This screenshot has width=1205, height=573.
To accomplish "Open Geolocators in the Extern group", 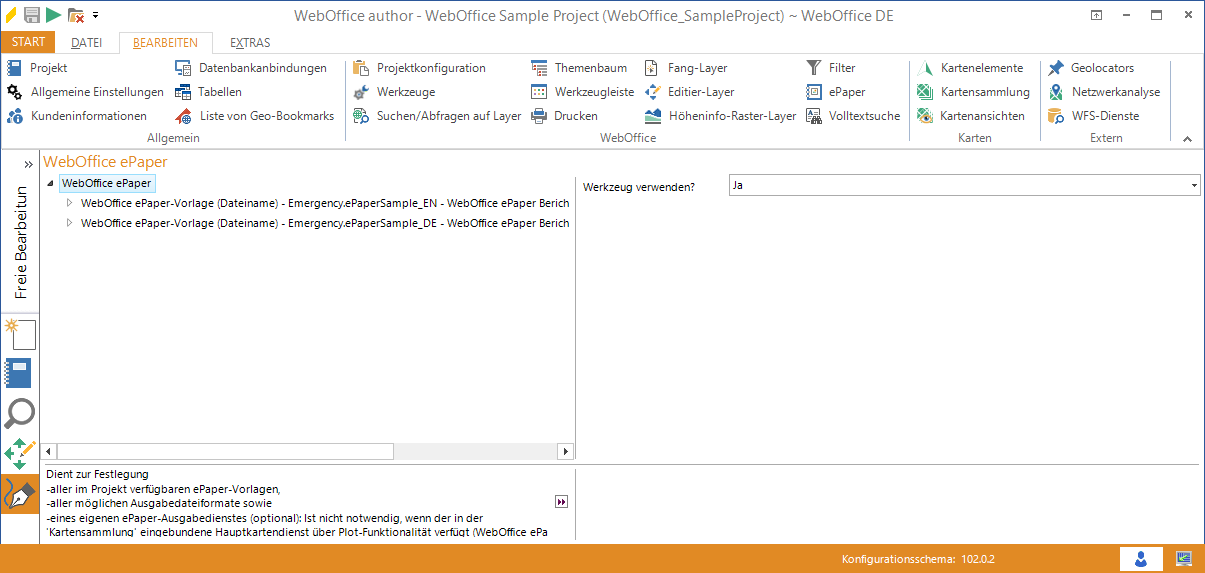I will tap(1091, 68).
